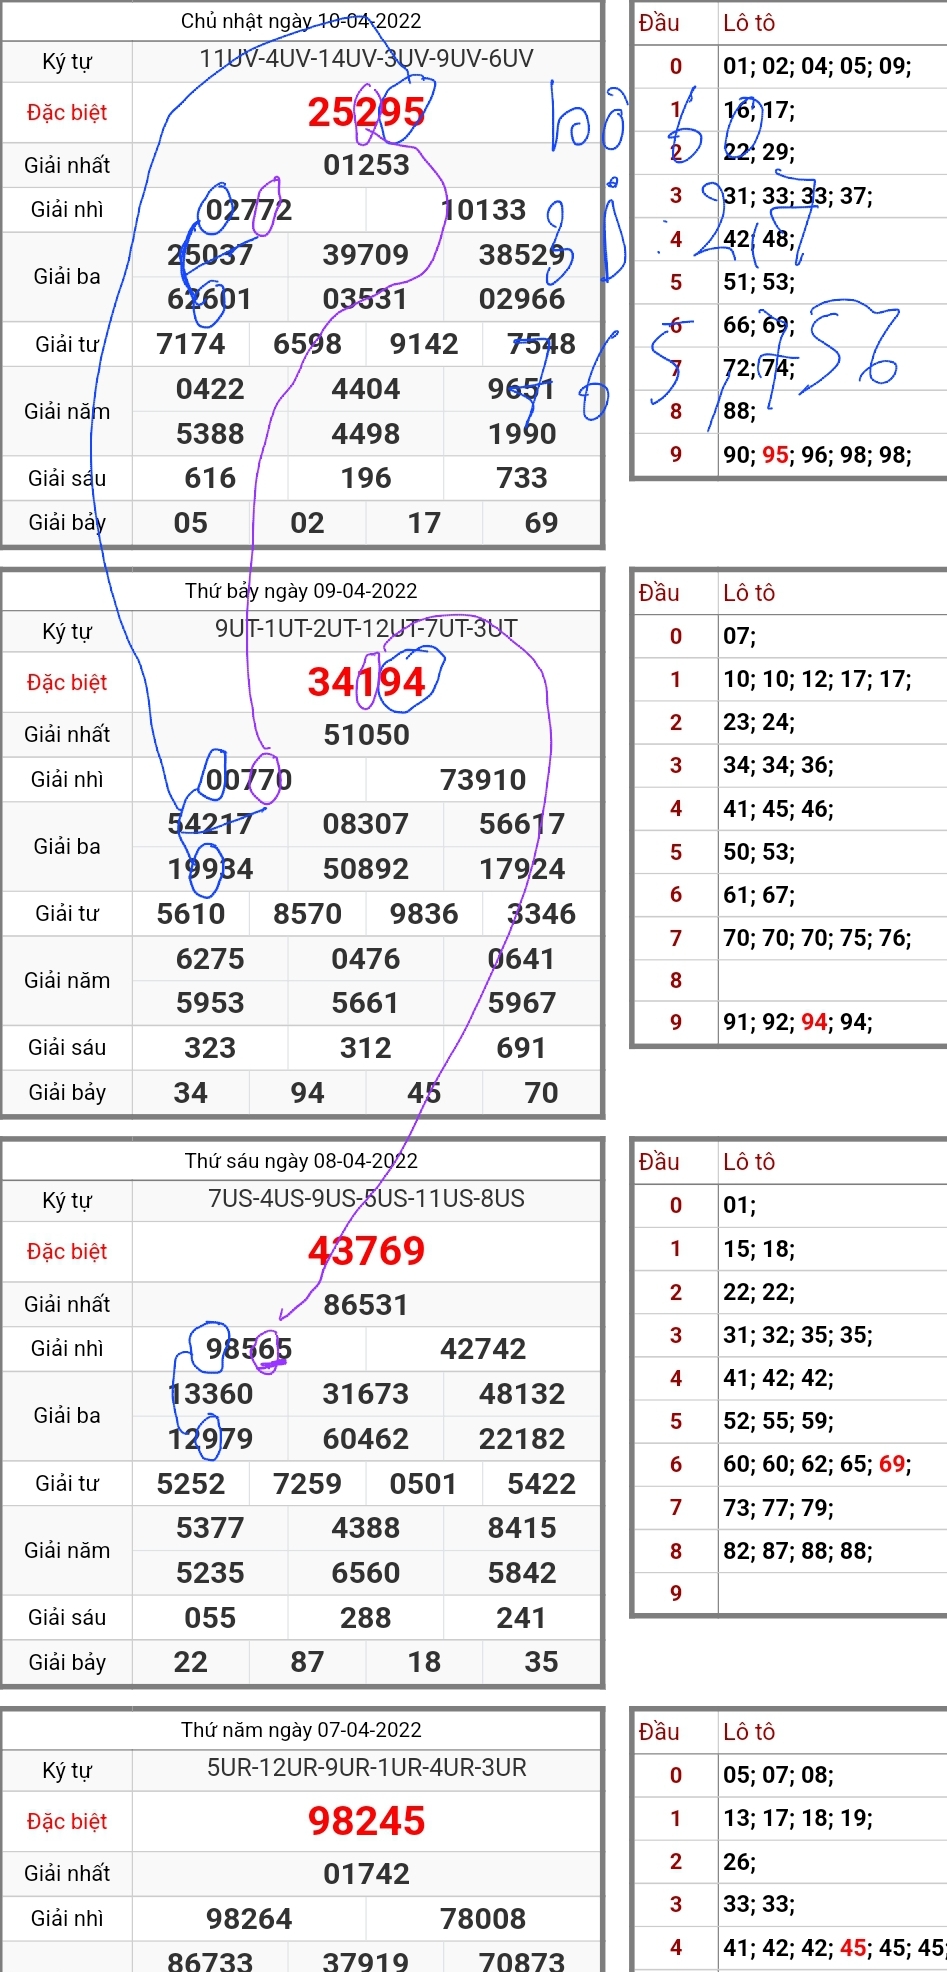Select Giải nhất number 01253
The image size is (947, 1972).
click(x=367, y=165)
